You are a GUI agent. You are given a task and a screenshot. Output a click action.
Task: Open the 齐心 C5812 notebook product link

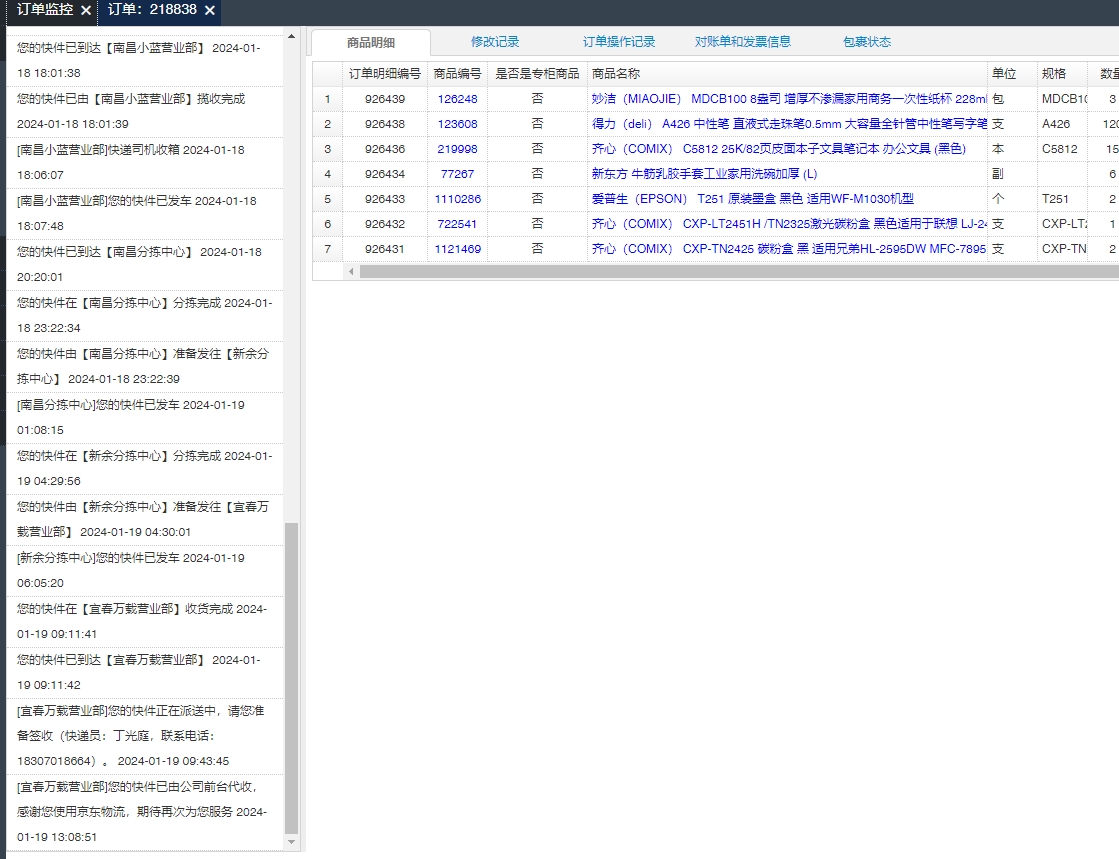779,148
